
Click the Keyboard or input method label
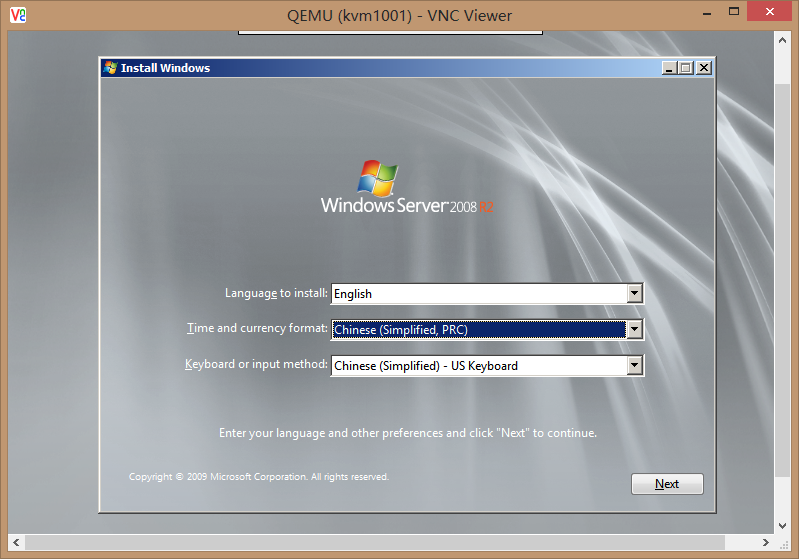click(256, 364)
